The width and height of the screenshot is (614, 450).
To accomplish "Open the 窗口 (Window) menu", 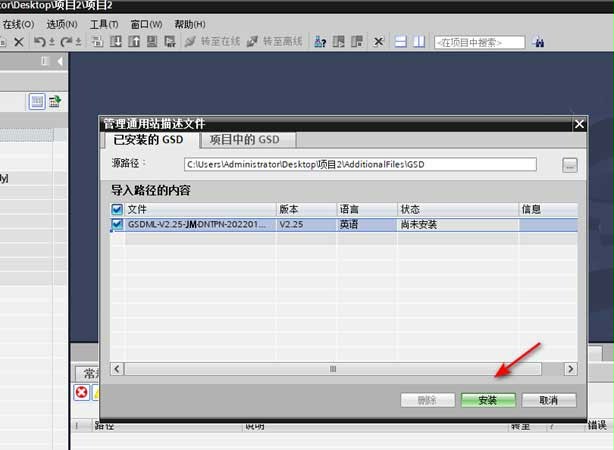I will 146,23.
